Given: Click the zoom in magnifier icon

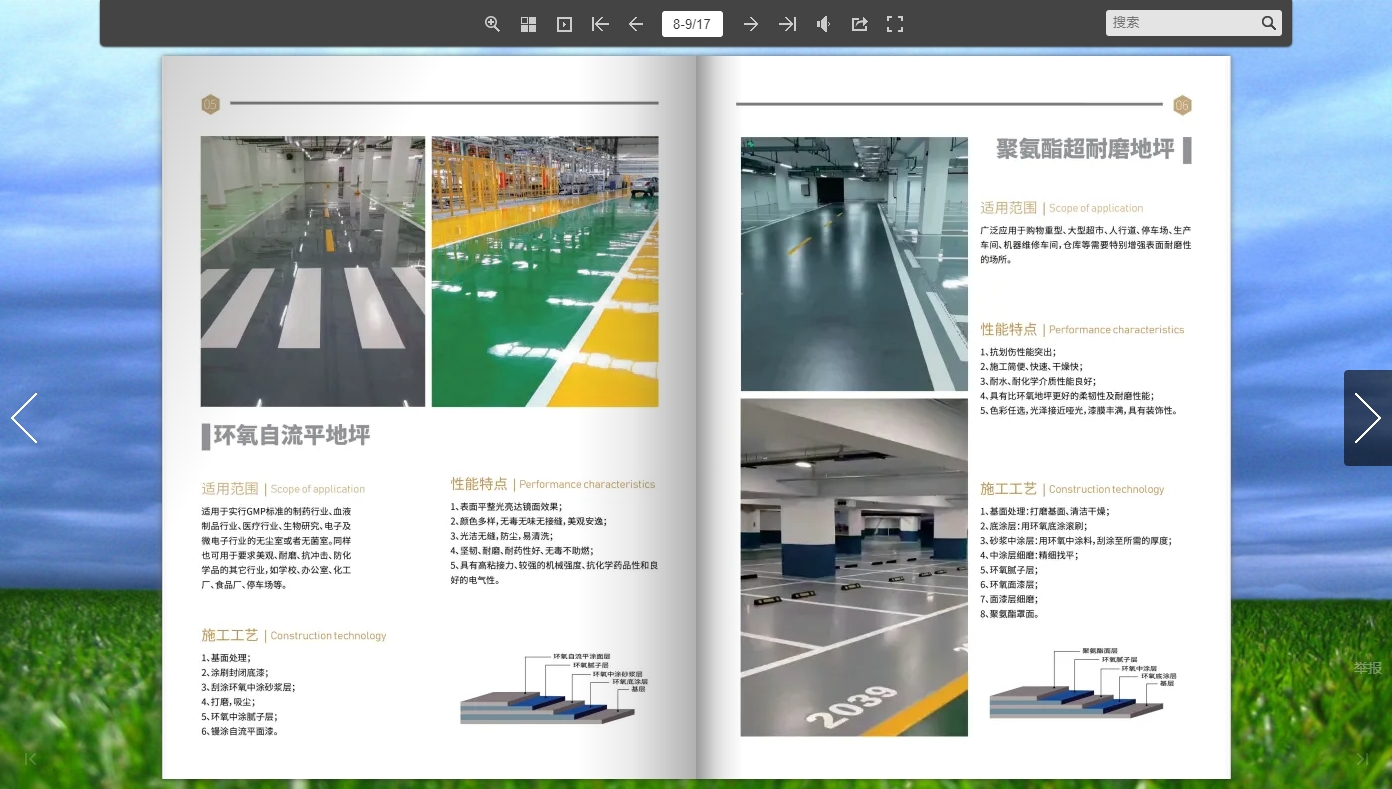Looking at the screenshot, I should (492, 24).
